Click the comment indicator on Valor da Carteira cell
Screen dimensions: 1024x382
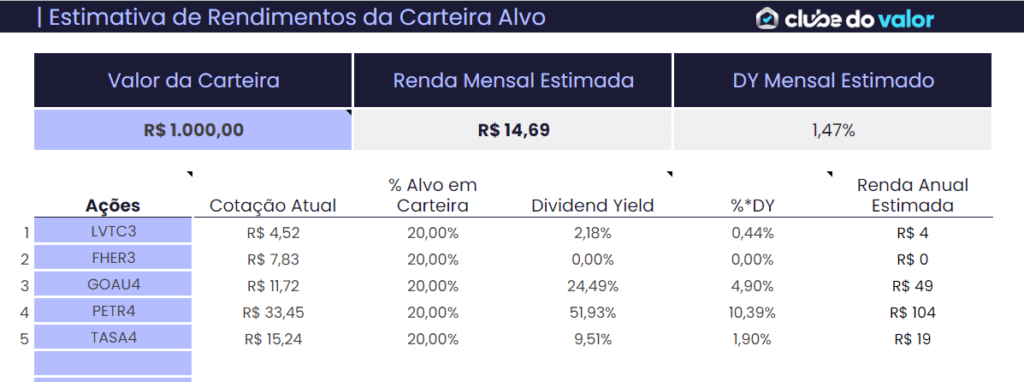348,113
